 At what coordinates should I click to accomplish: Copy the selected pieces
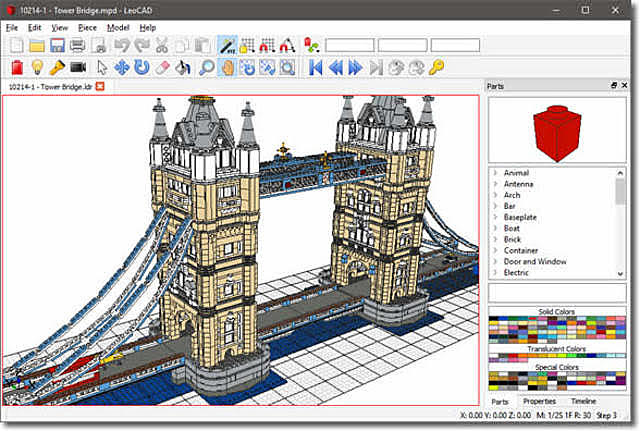click(182, 45)
